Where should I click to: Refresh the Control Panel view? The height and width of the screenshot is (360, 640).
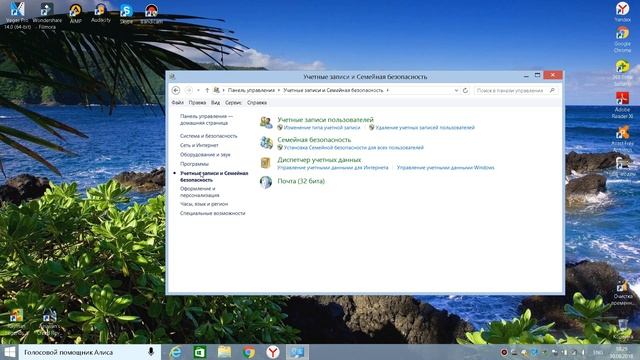pyautogui.click(x=465, y=90)
